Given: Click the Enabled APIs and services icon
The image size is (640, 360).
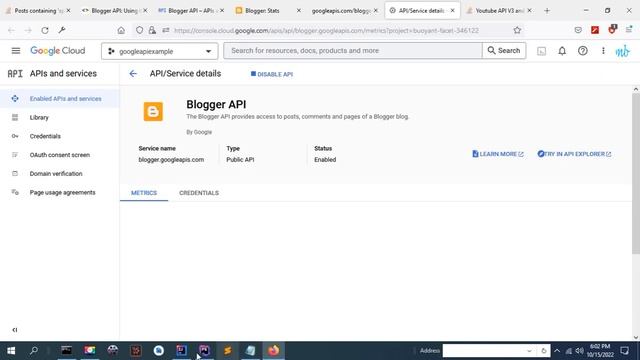Looking at the screenshot, I should pos(15,98).
